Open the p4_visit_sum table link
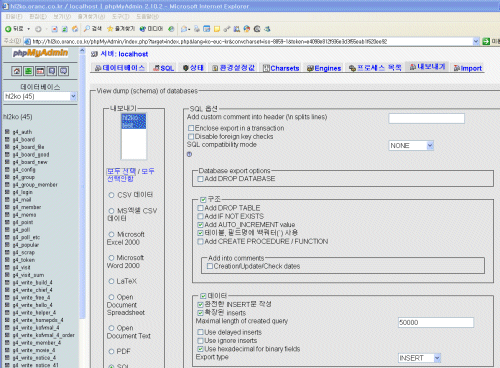Screen dimensions: 500x368 click(28, 275)
